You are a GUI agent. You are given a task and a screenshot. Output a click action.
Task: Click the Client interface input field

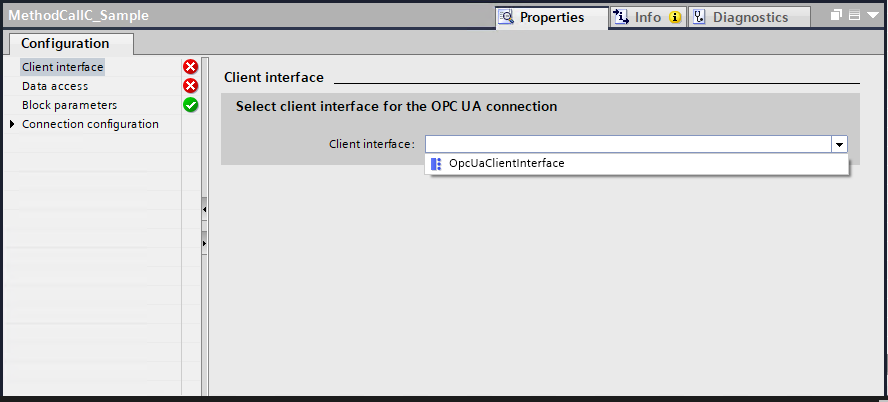(x=628, y=144)
